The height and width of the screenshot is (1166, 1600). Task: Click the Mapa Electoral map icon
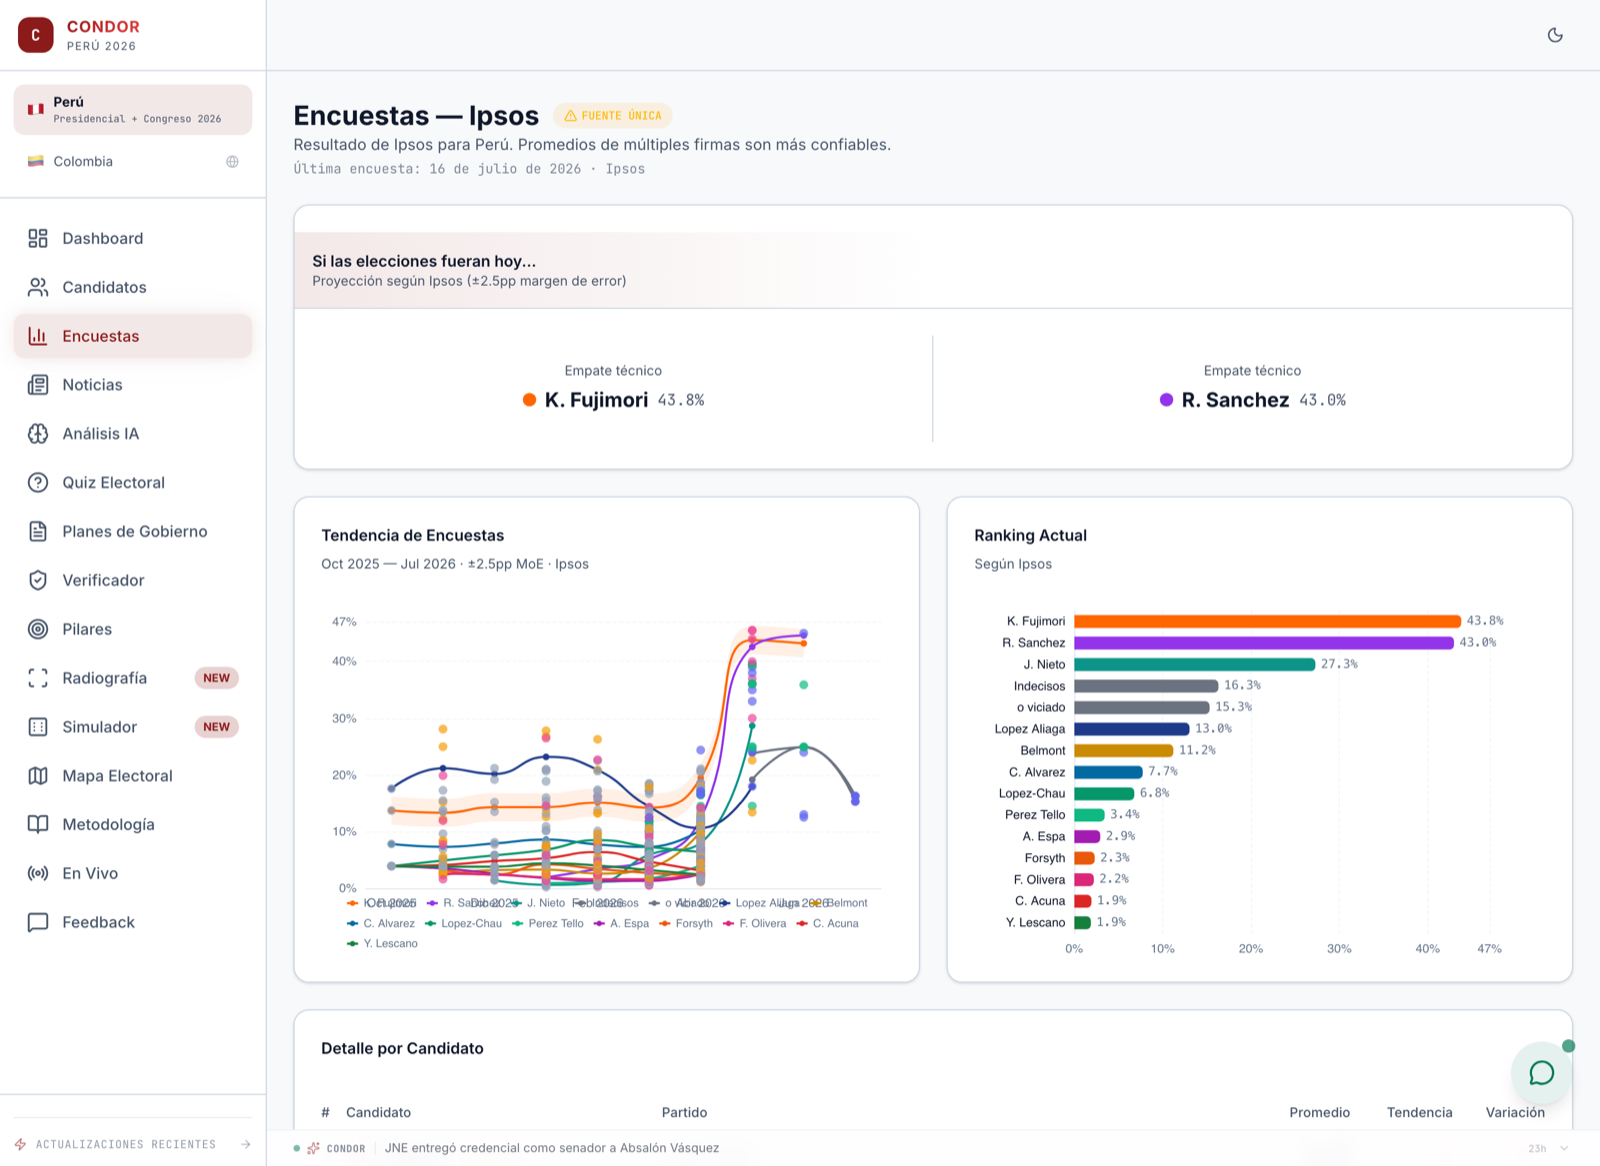pos(38,776)
